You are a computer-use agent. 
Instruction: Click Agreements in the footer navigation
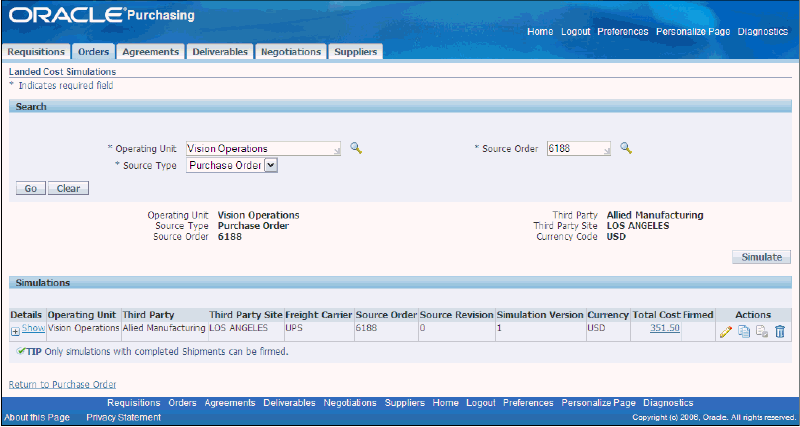coord(230,403)
